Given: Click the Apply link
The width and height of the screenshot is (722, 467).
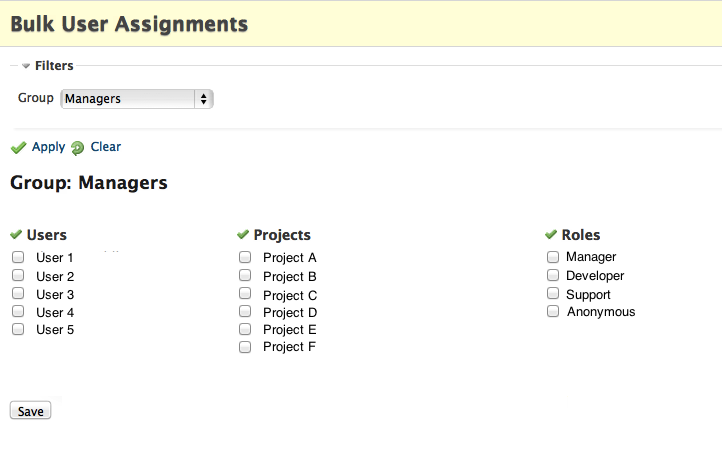Looking at the screenshot, I should coord(48,147).
